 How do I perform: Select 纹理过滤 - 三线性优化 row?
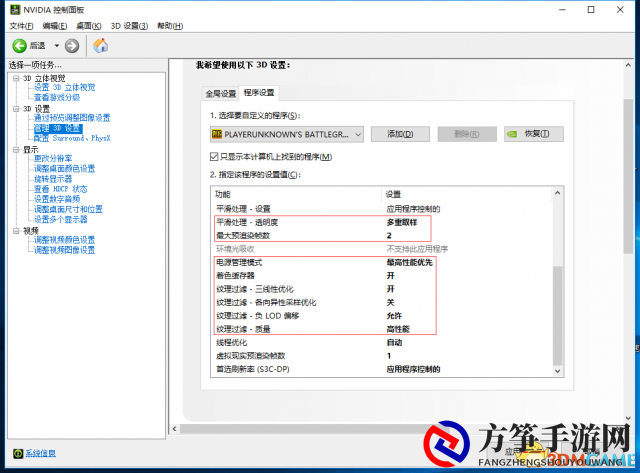[382, 289]
